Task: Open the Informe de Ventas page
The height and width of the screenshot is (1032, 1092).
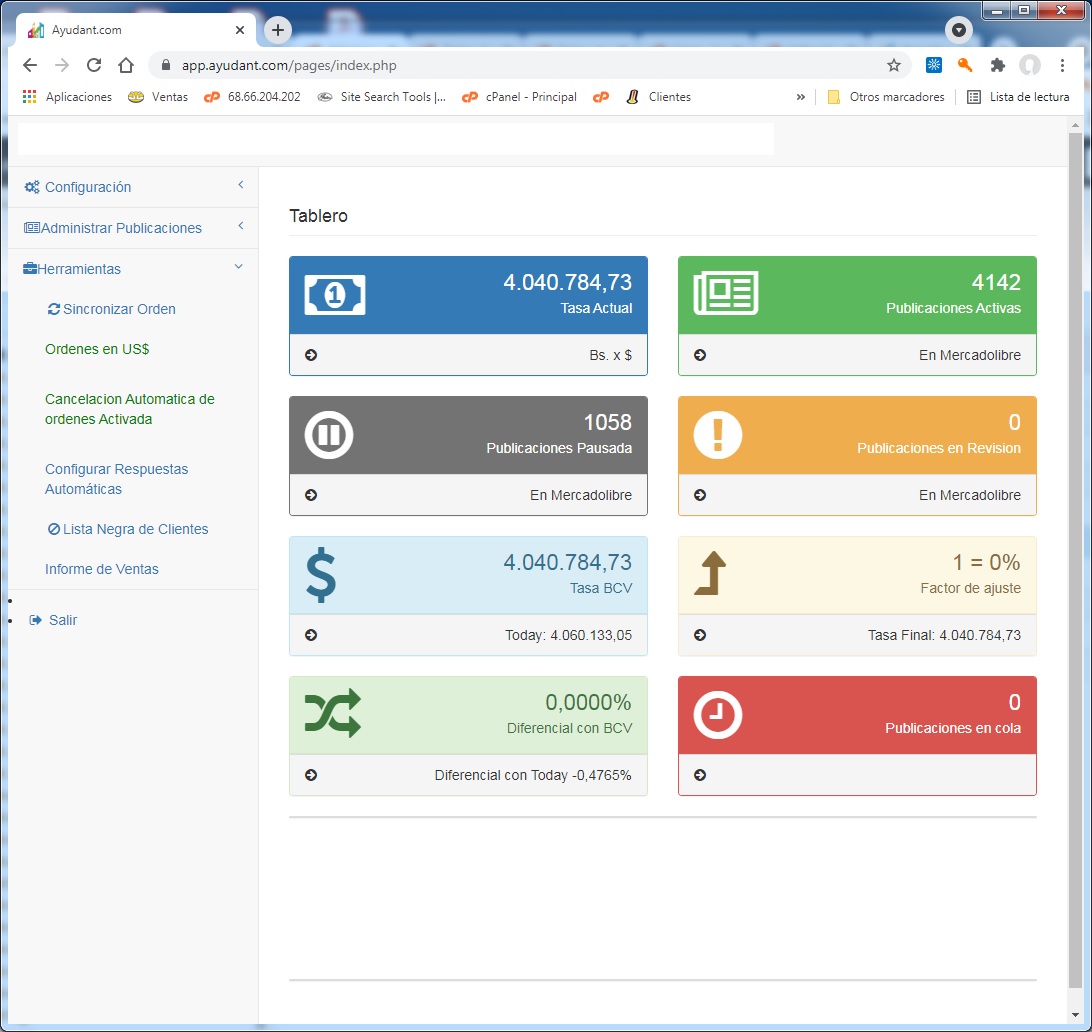Action: coord(102,569)
